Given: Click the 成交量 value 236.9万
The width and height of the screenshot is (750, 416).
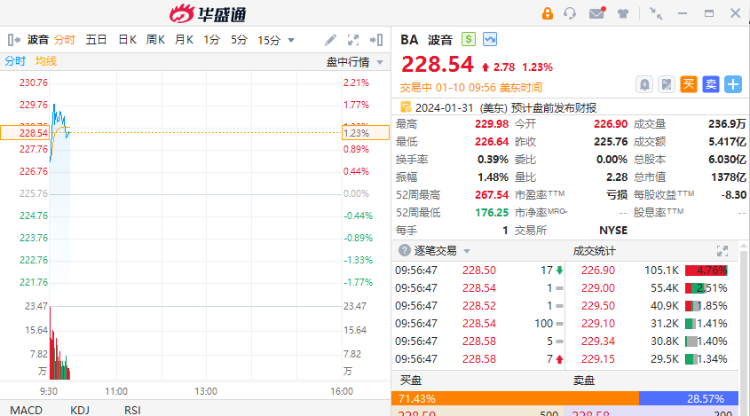Looking at the screenshot, I should (x=727, y=124).
